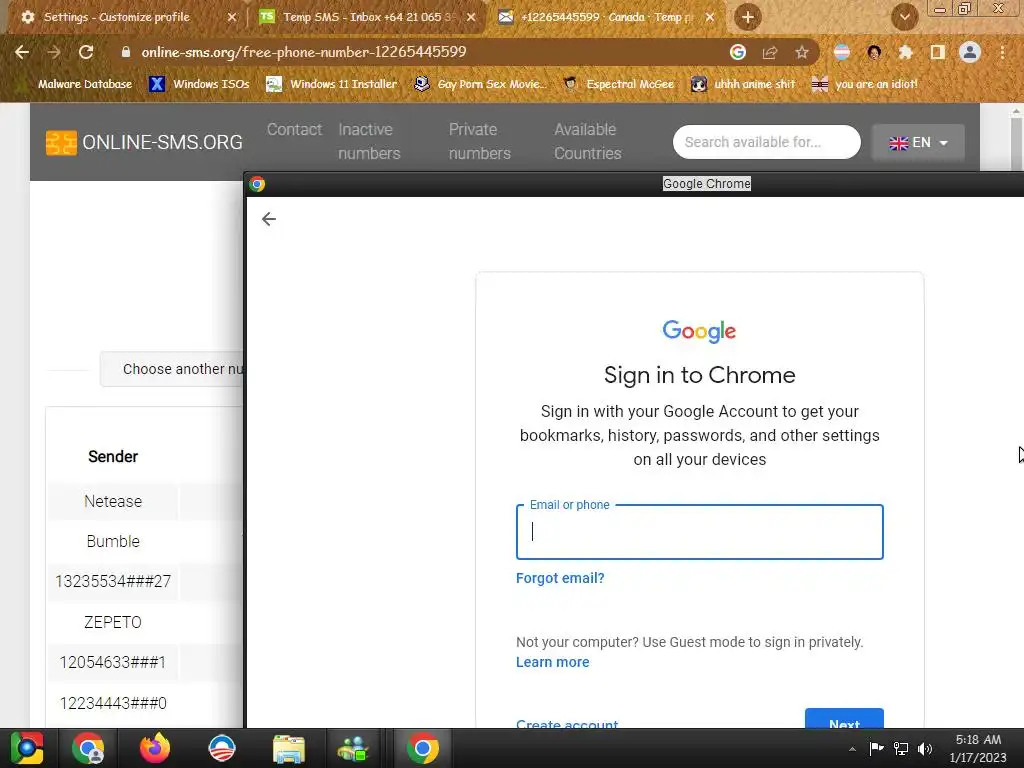Open Windows 11 Installer bookmark
The image size is (1024, 768).
pos(331,84)
